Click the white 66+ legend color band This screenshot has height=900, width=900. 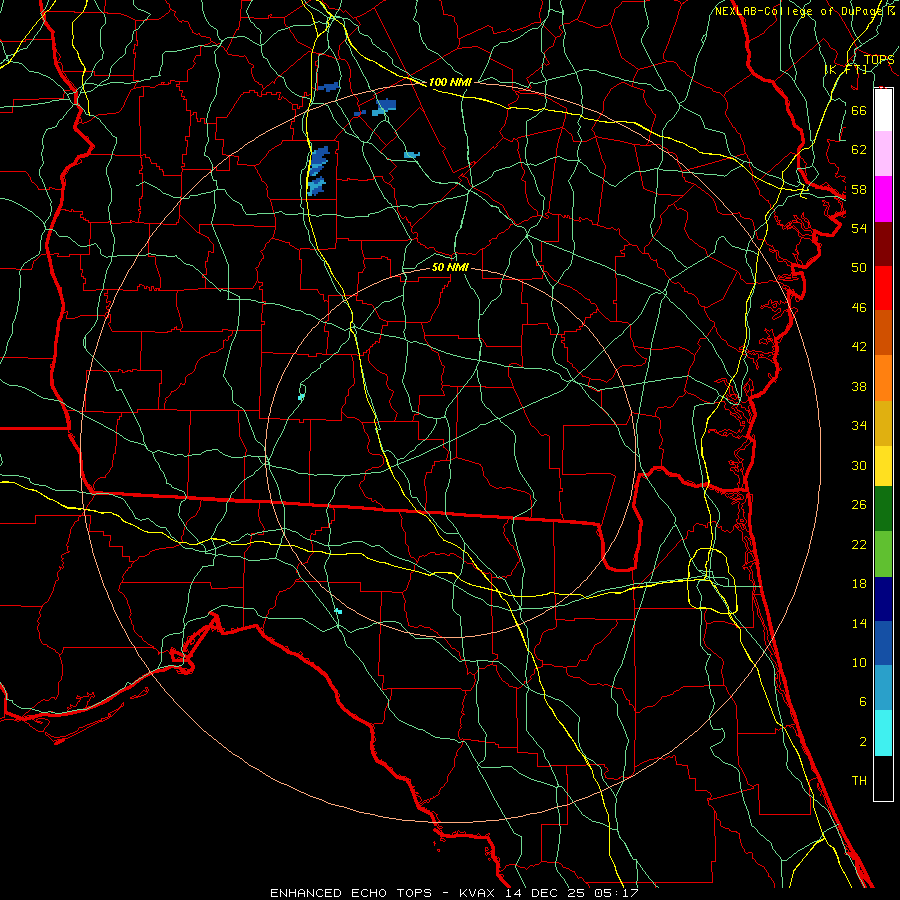point(883,110)
